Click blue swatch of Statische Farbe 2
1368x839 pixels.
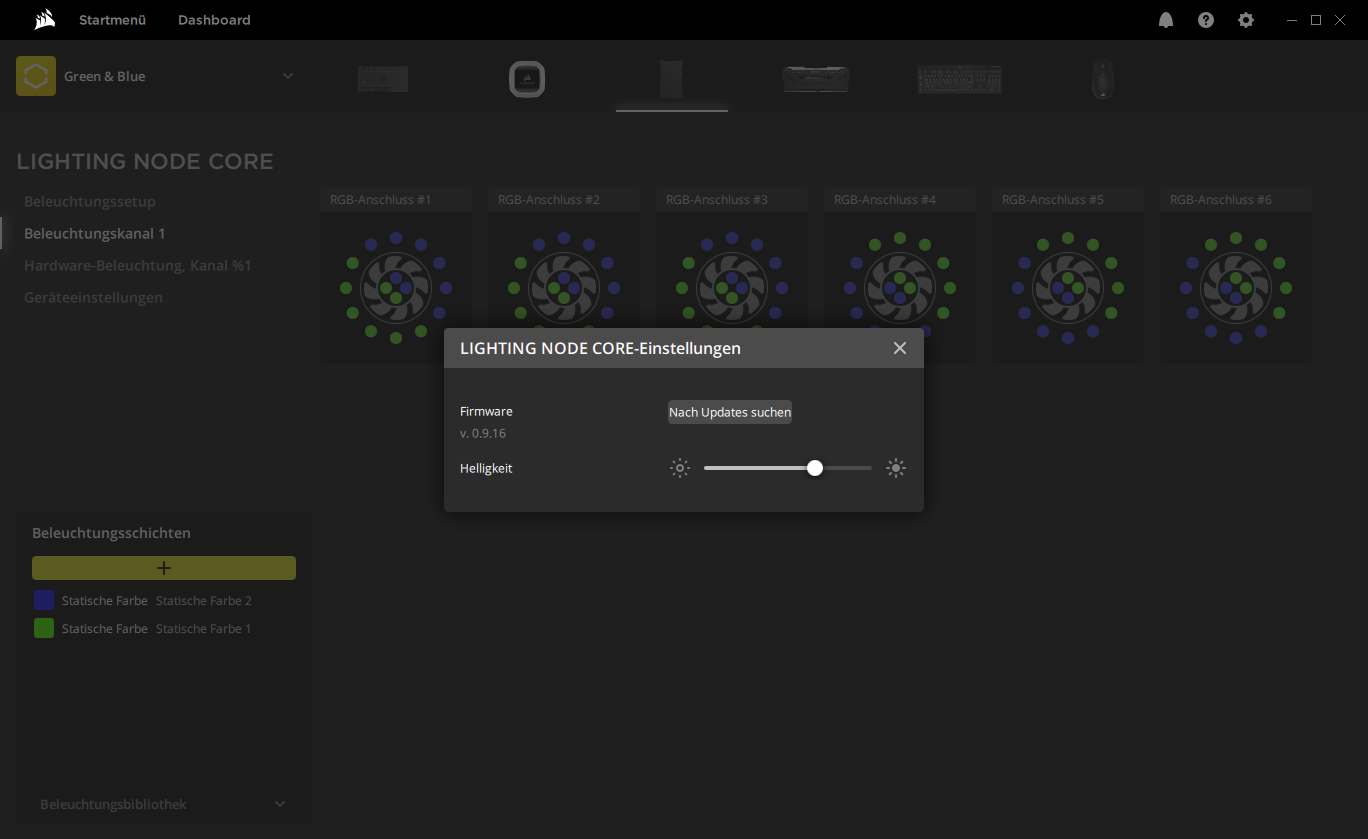click(44, 600)
